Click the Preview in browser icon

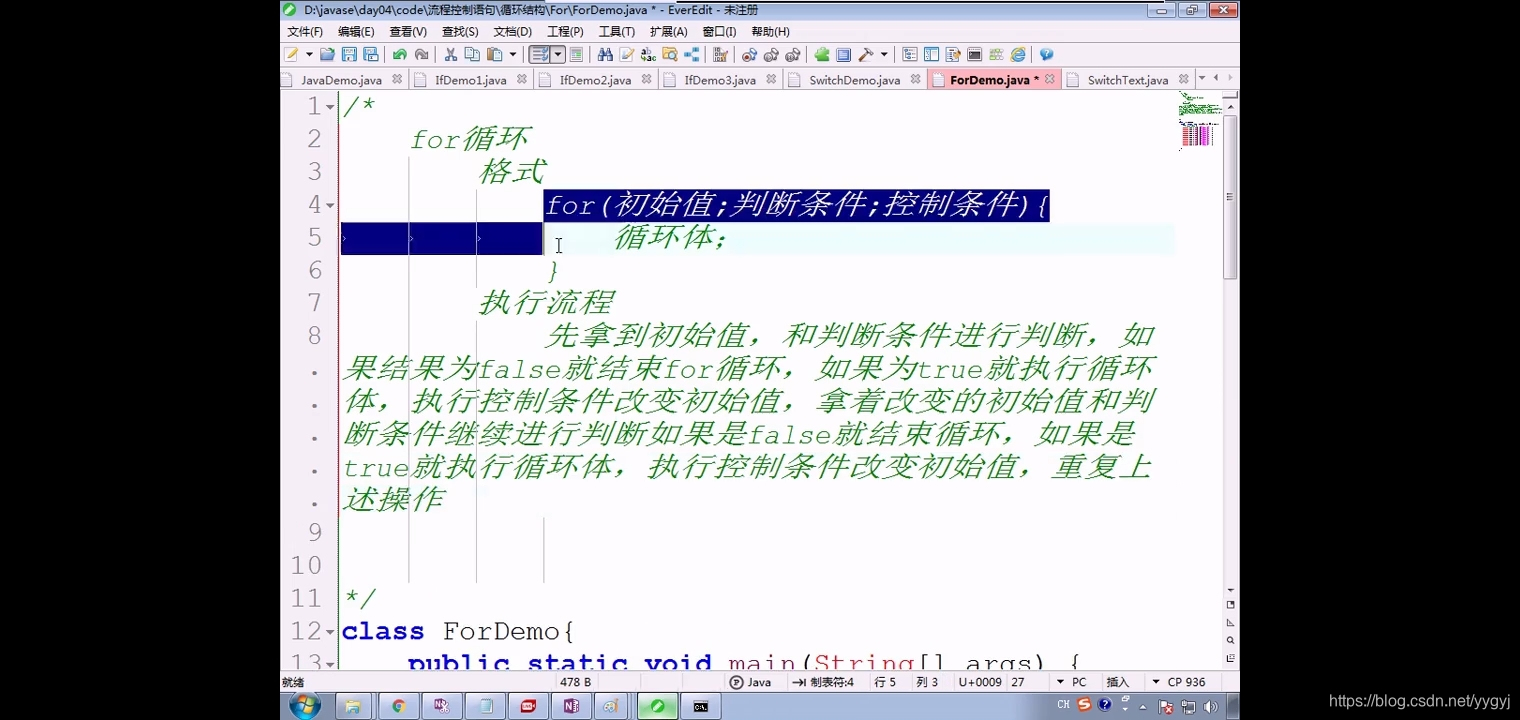coord(1018,55)
